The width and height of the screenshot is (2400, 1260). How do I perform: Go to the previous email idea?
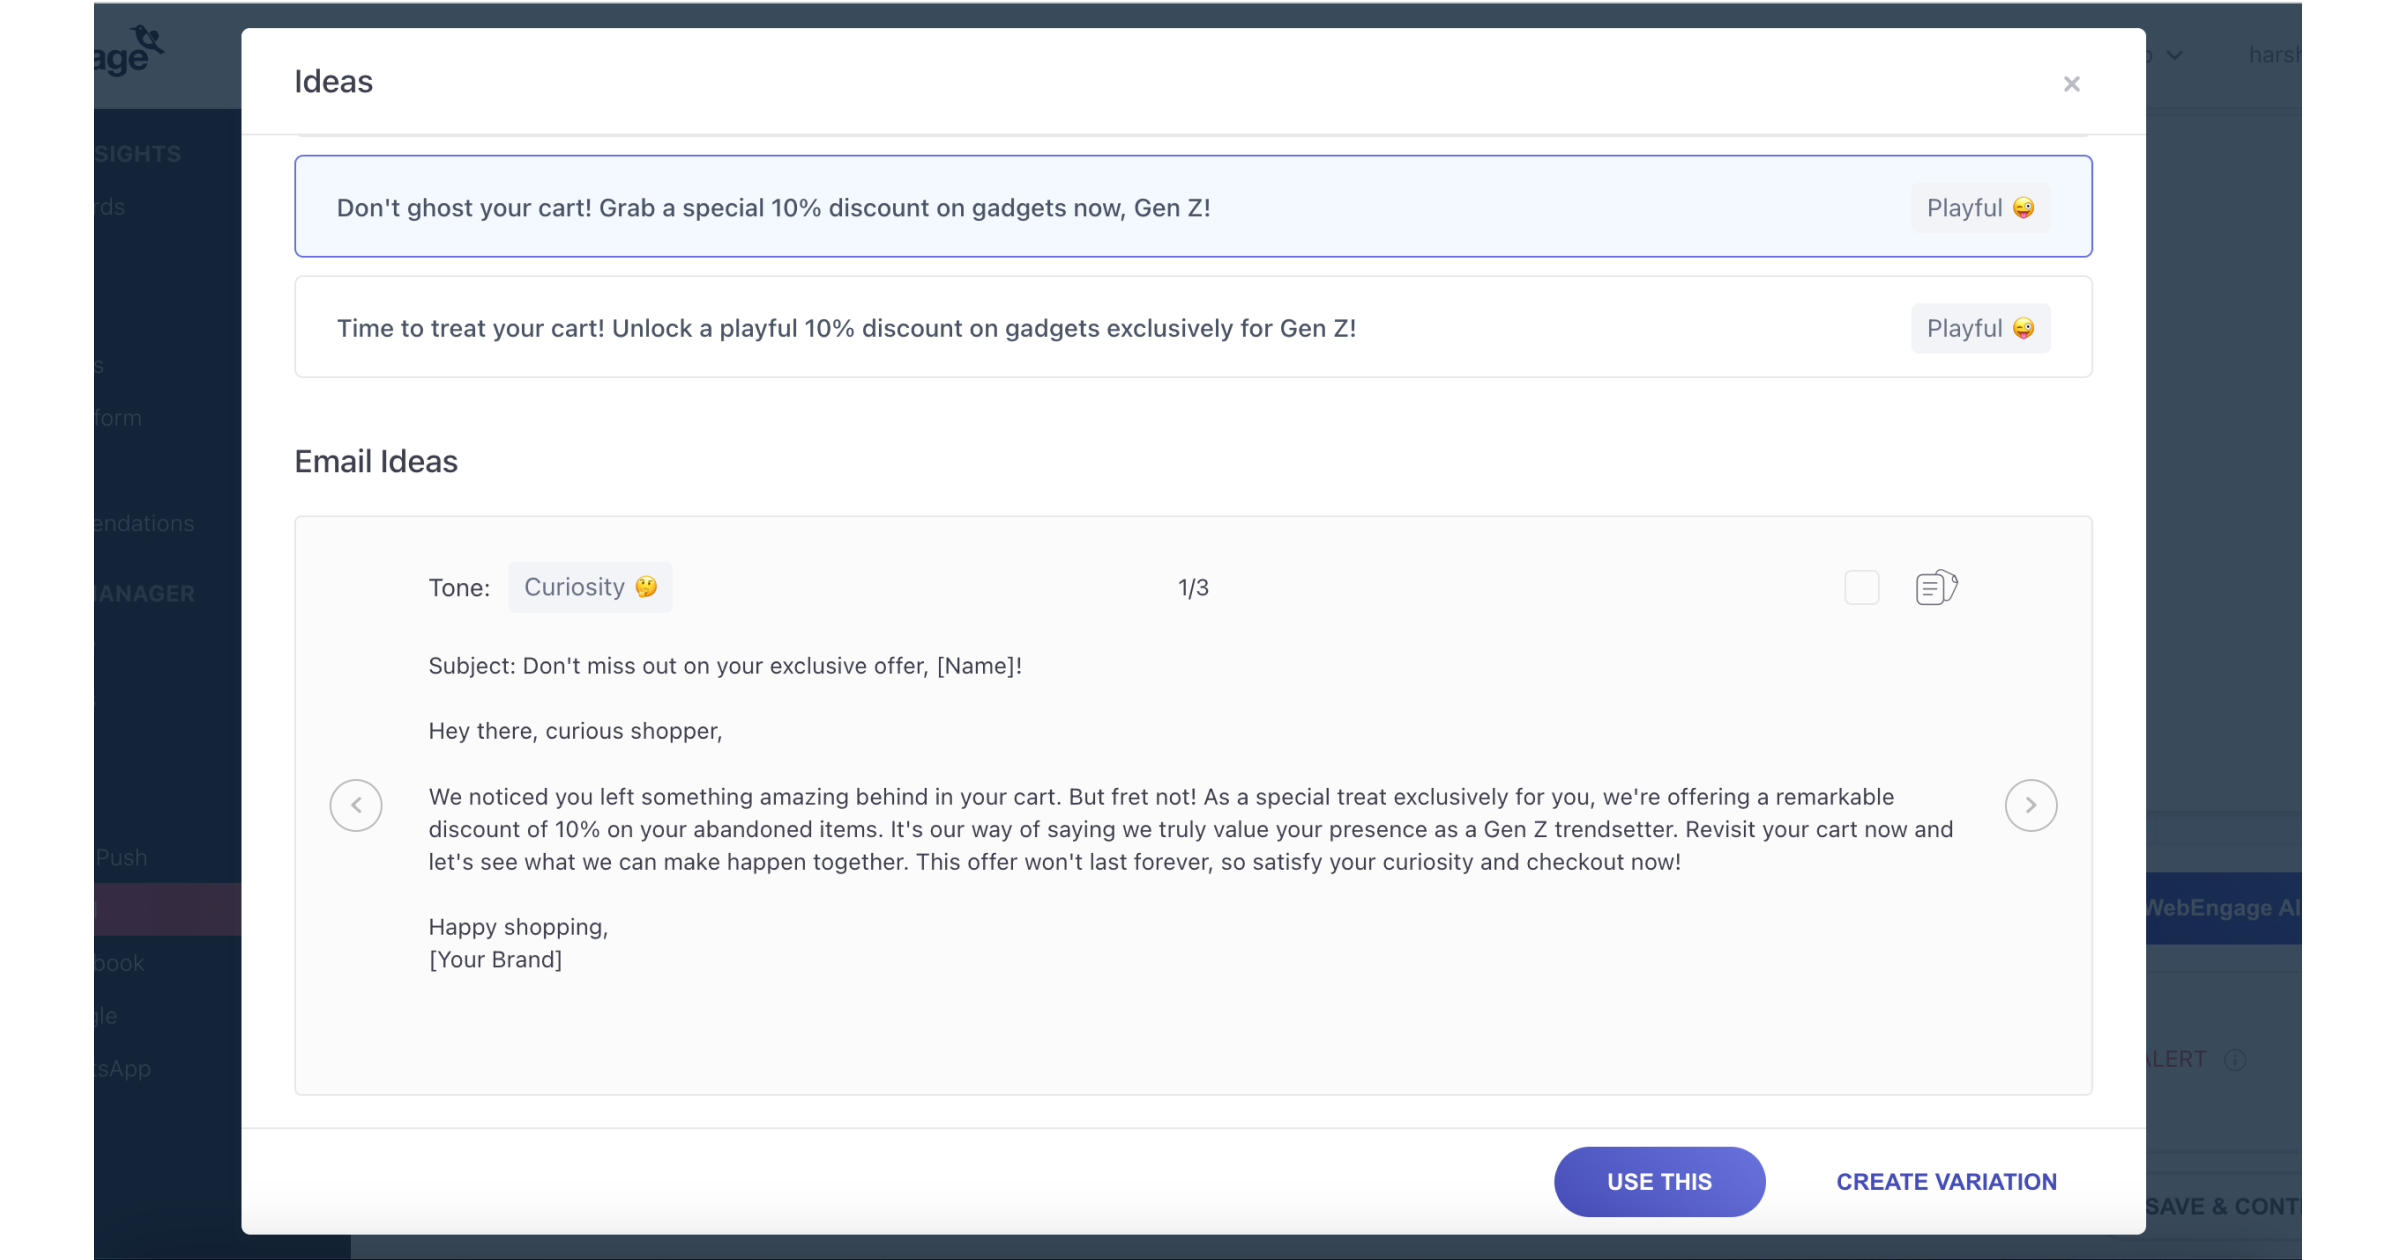[x=356, y=805]
